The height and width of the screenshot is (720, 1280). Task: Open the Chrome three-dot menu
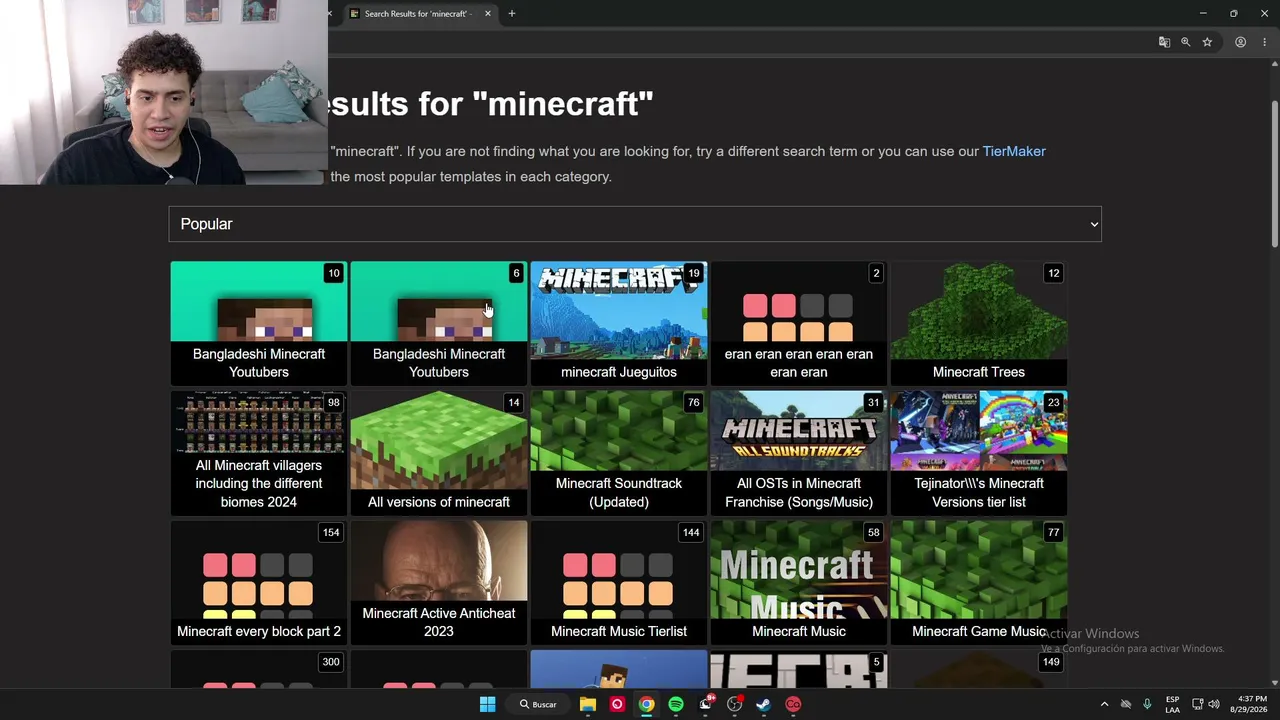(x=1264, y=42)
